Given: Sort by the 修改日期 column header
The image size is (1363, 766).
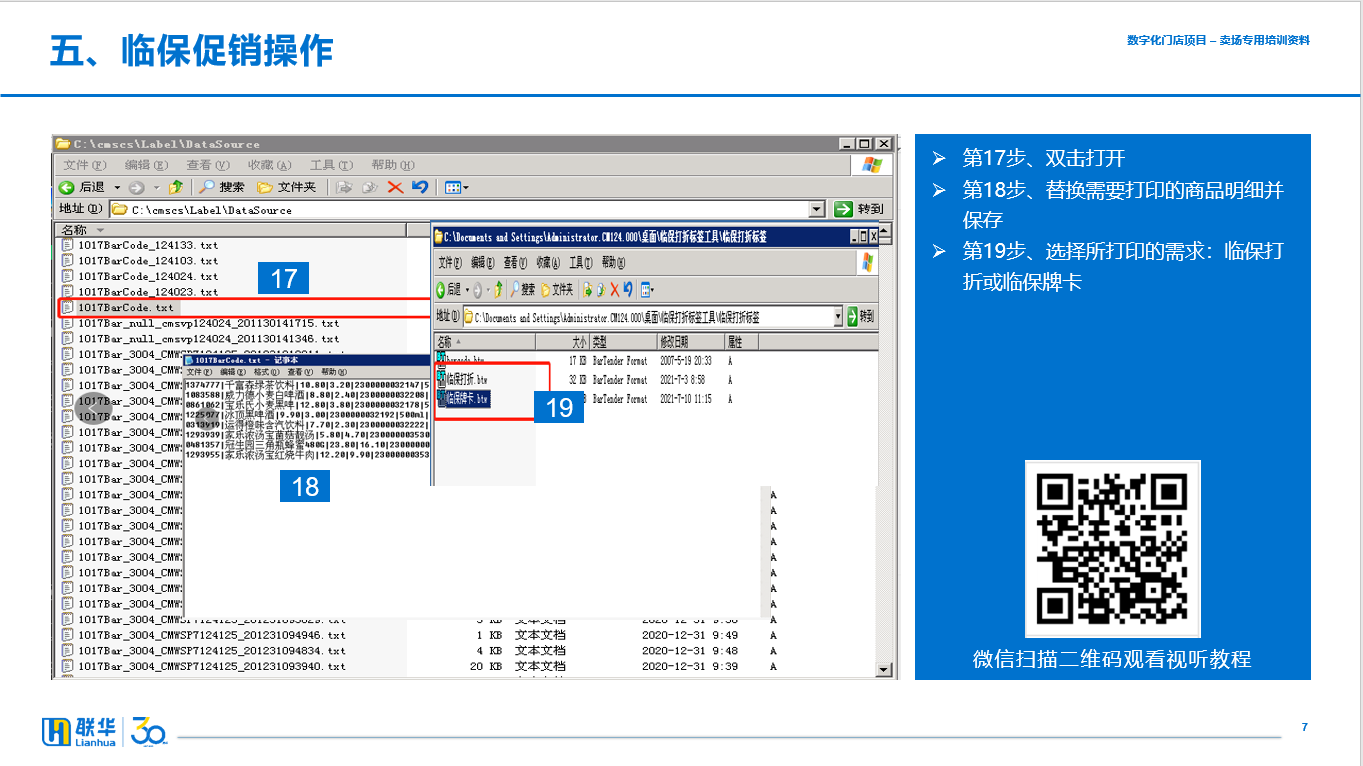Looking at the screenshot, I should click(x=673, y=342).
